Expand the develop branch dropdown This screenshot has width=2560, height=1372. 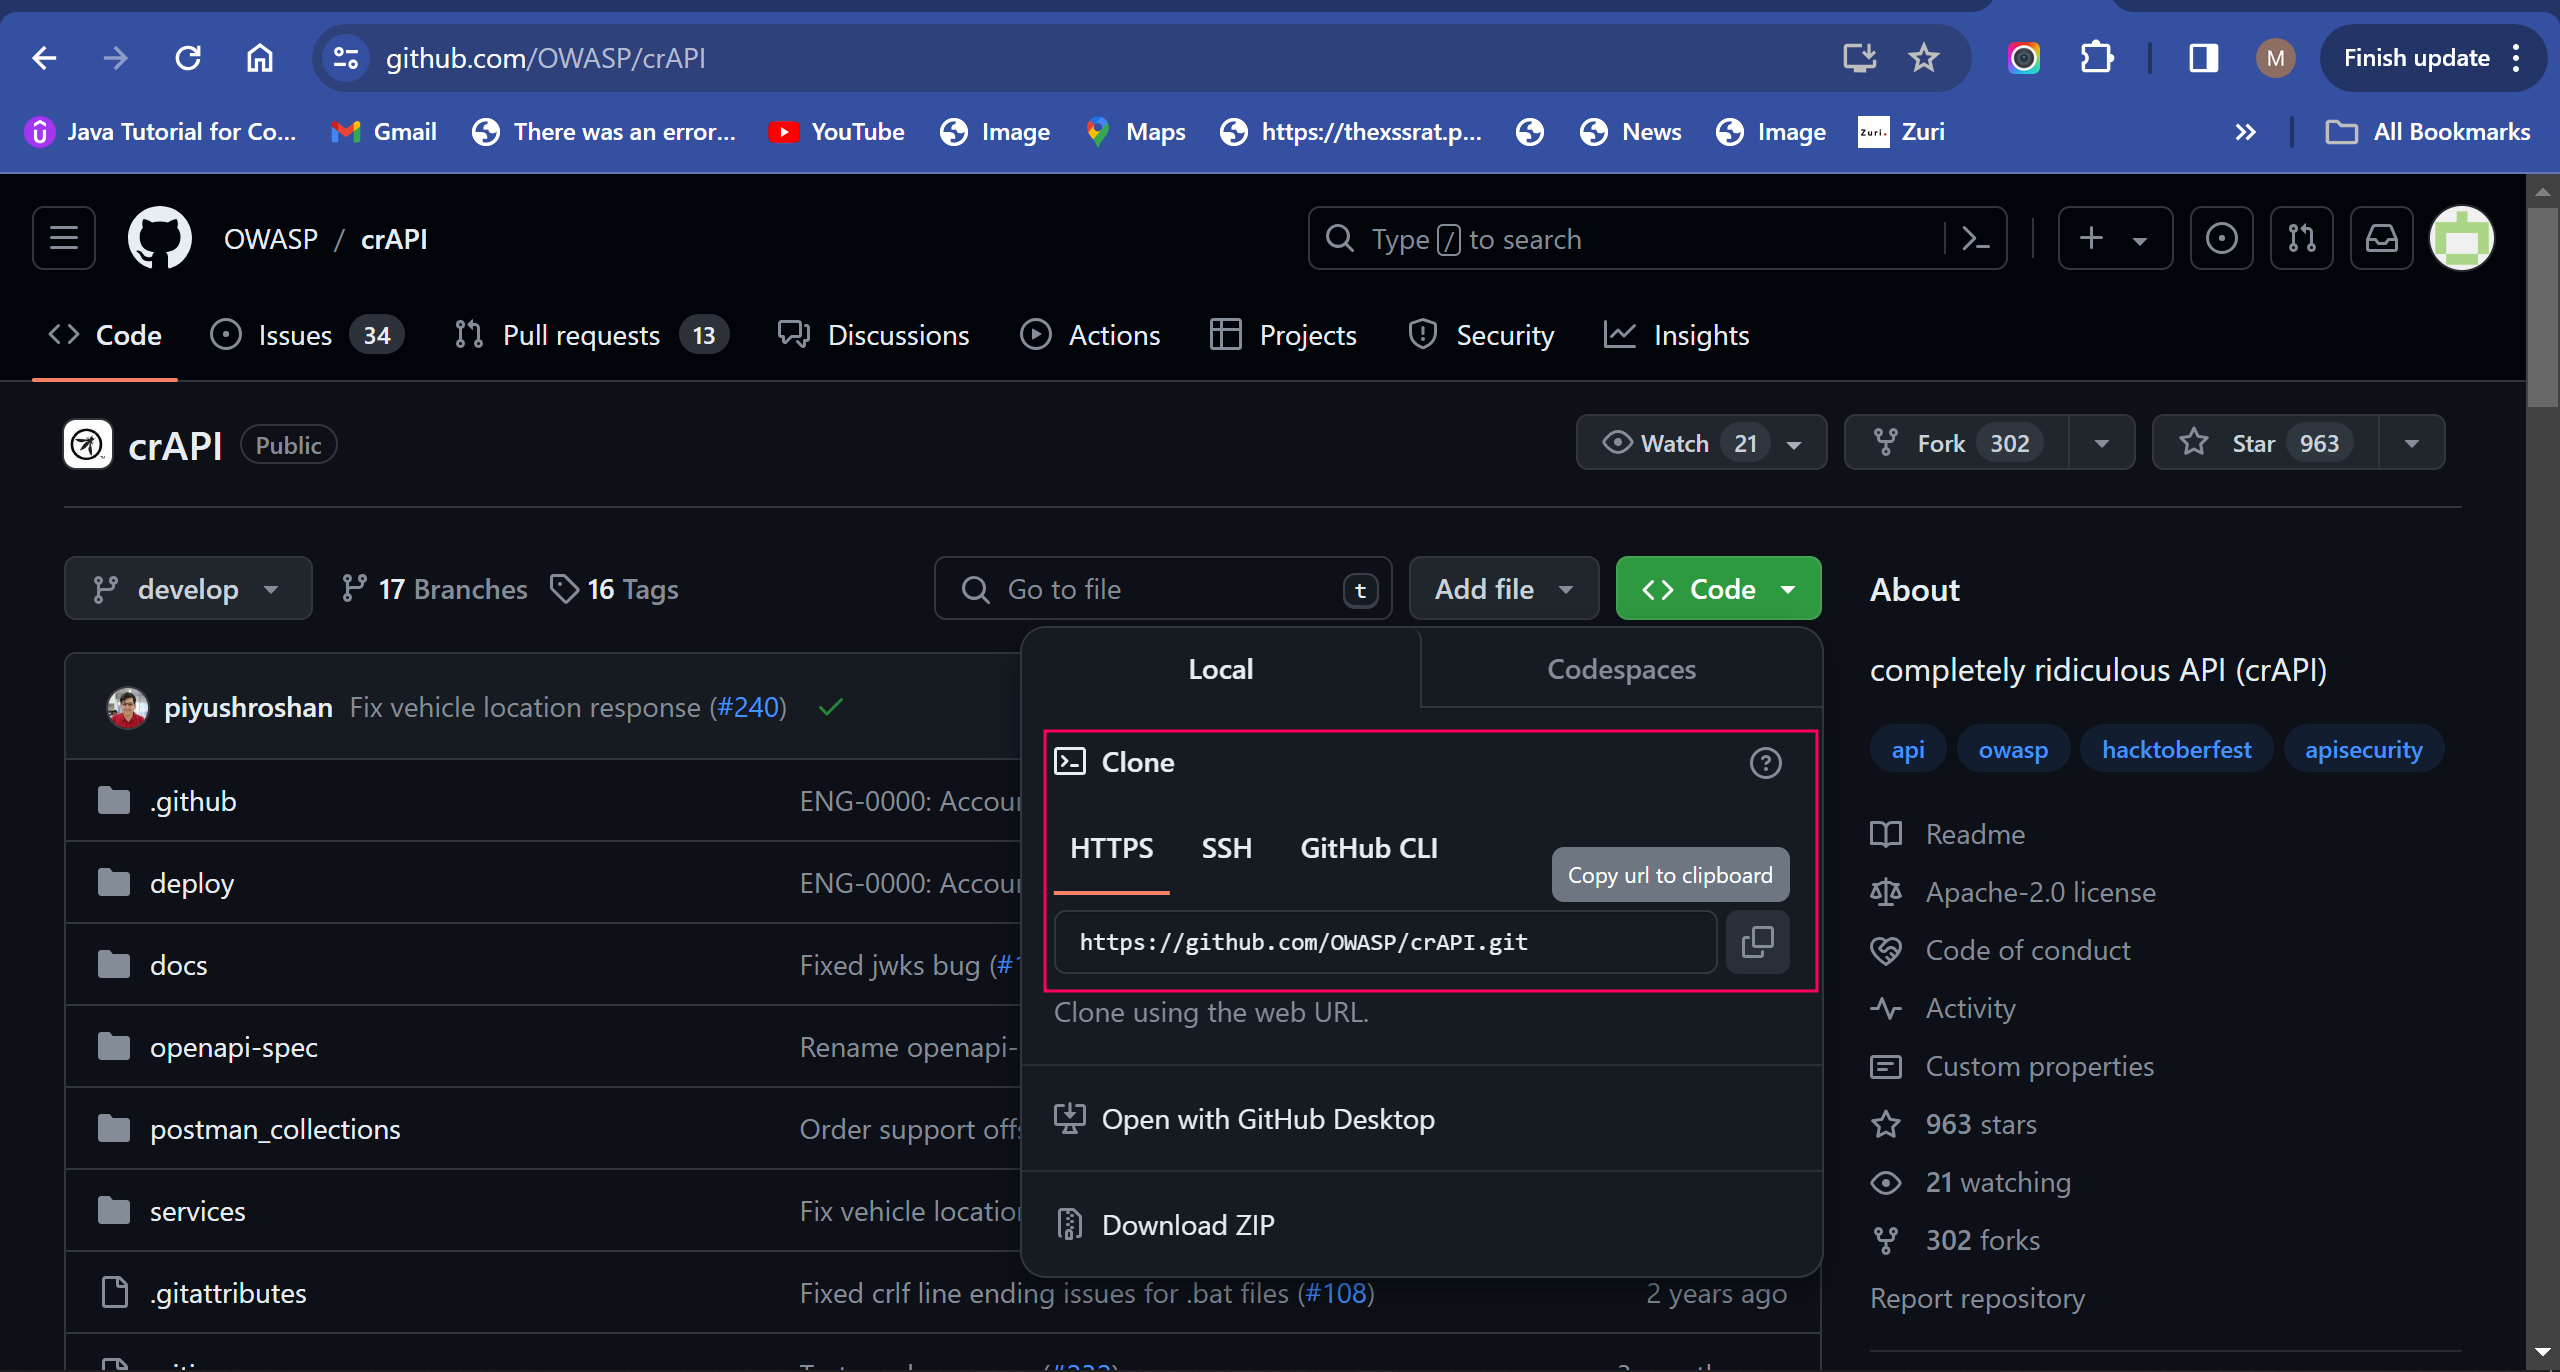pyautogui.click(x=188, y=588)
